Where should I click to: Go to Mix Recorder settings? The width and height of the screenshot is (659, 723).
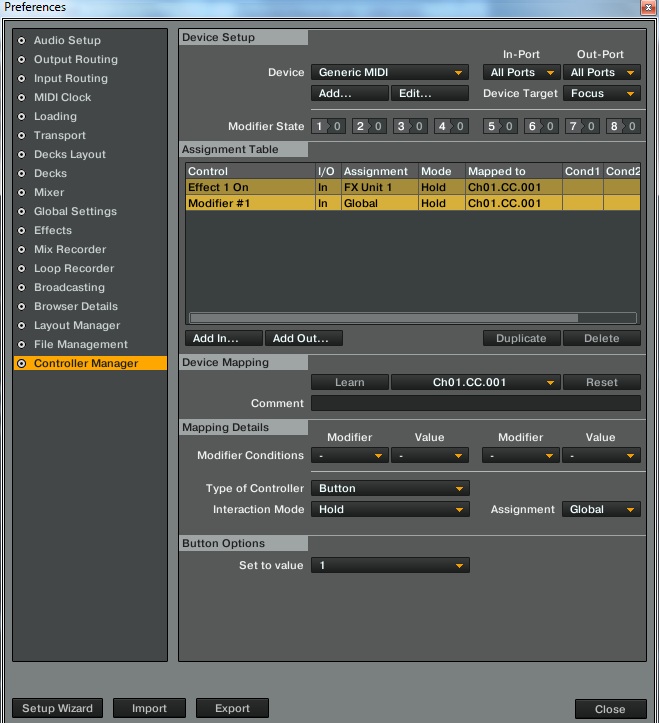pos(70,249)
